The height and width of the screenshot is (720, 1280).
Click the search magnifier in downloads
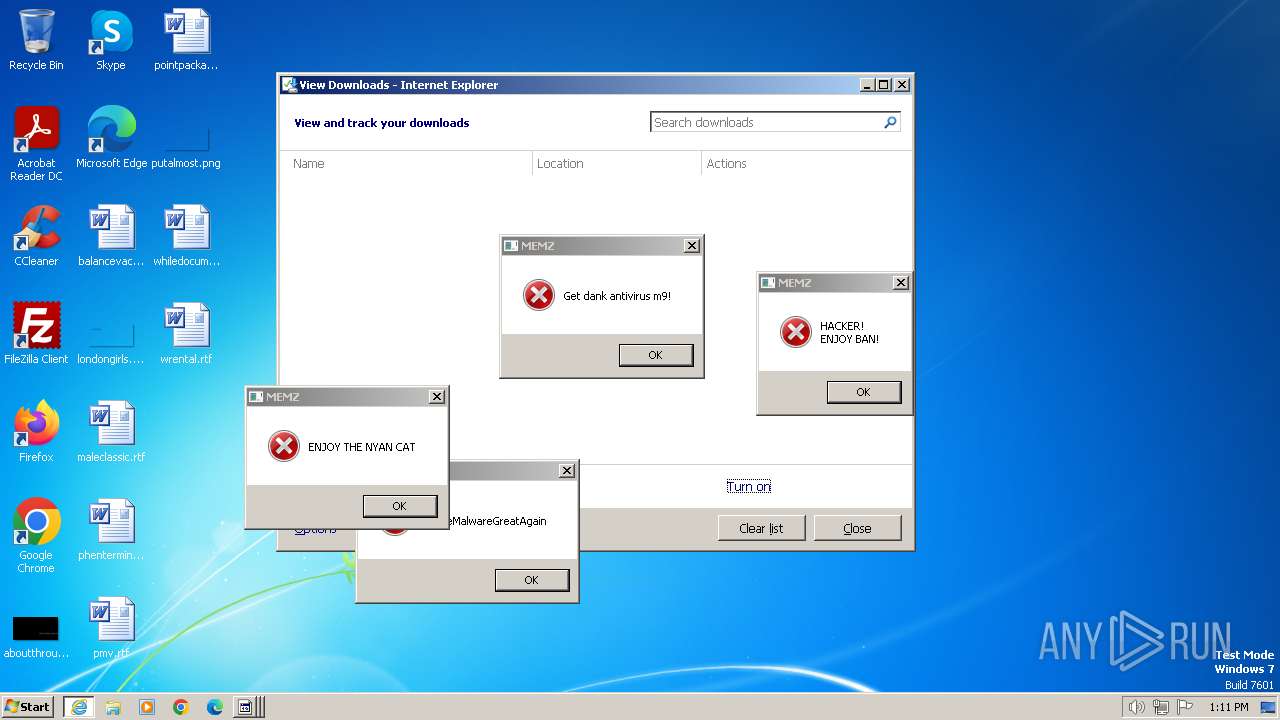tap(890, 122)
